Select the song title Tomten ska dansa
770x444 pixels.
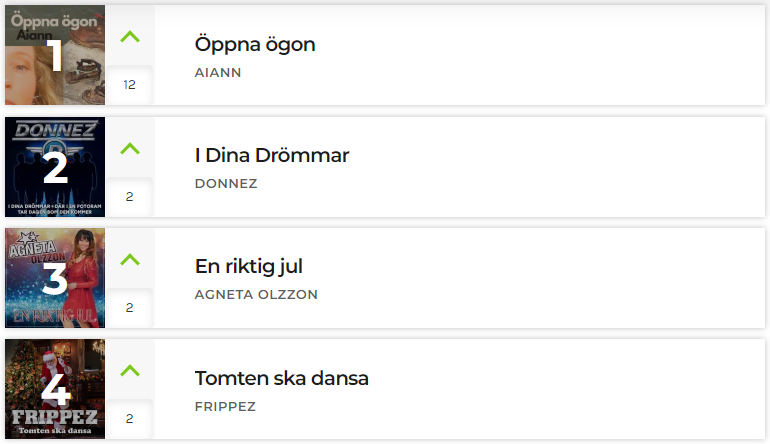pos(282,378)
